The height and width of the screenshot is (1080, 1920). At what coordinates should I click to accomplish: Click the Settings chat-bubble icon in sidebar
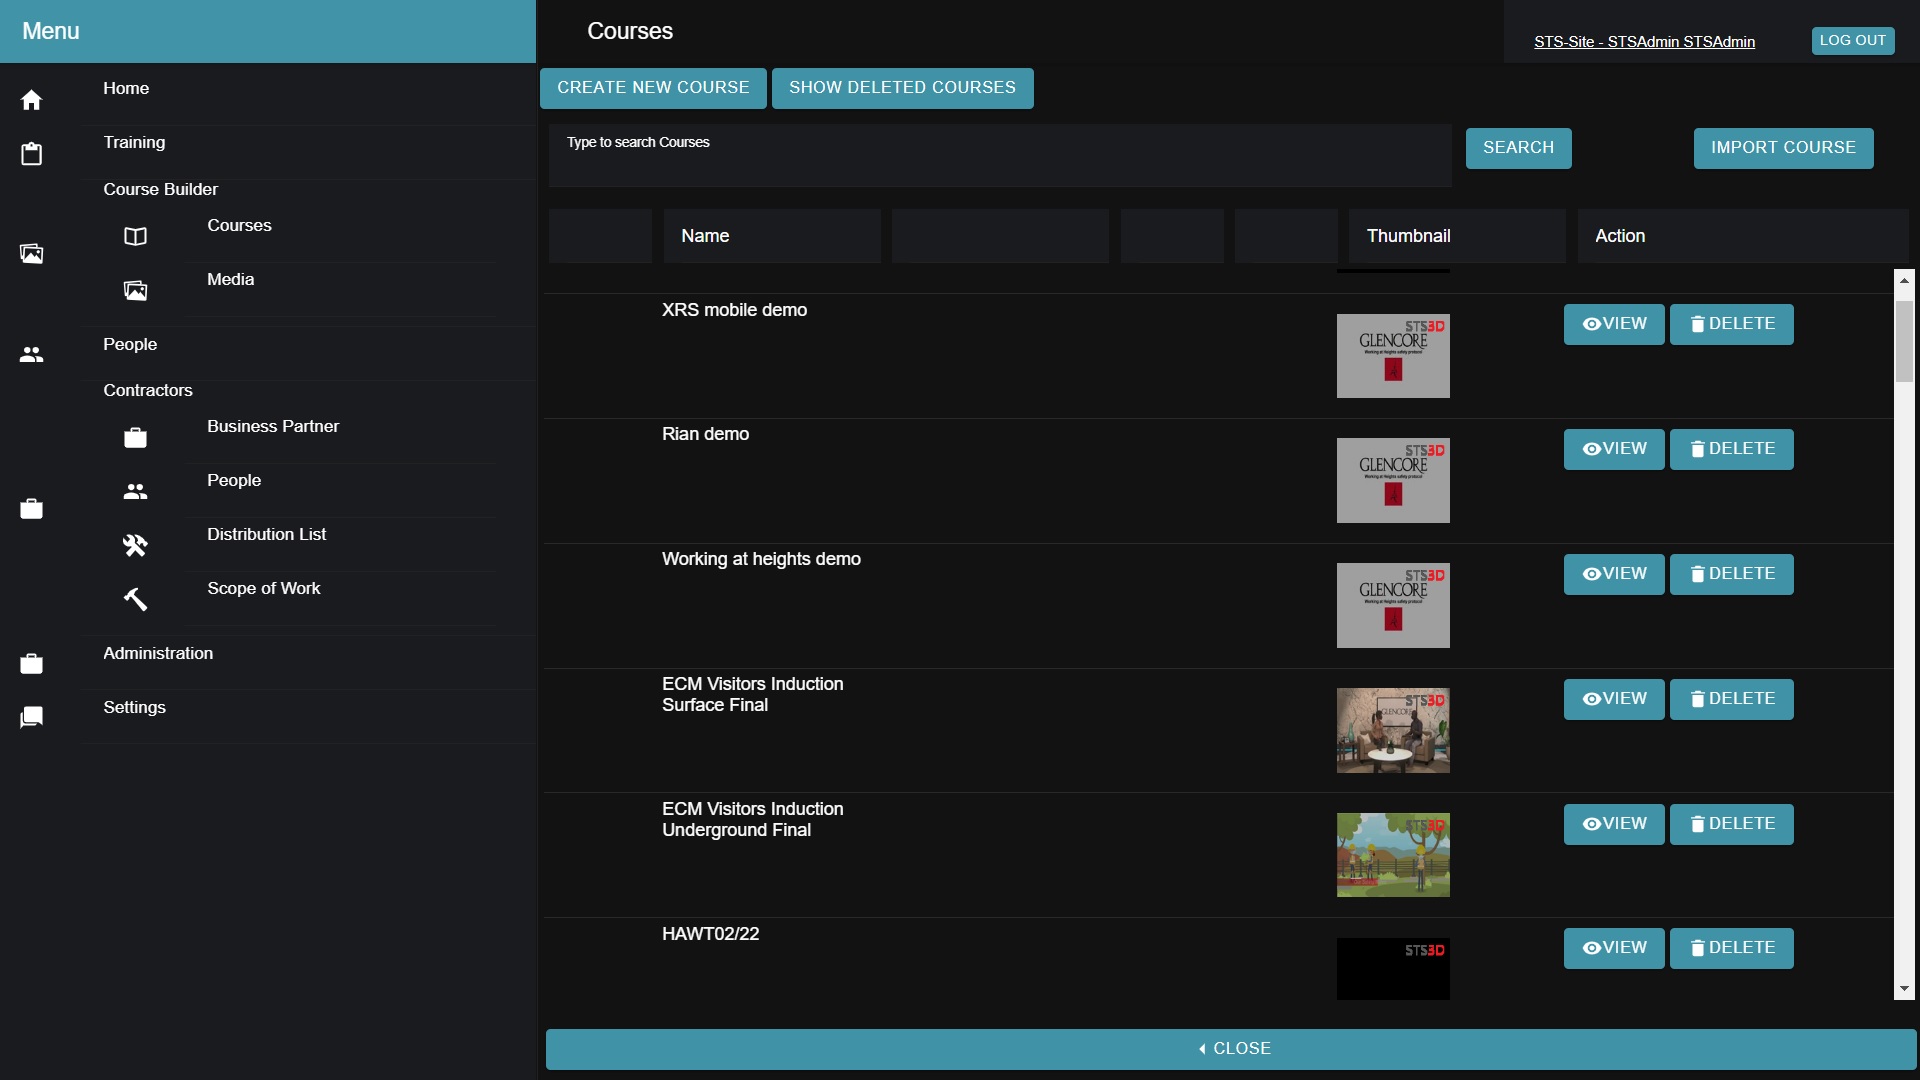pyautogui.click(x=31, y=717)
